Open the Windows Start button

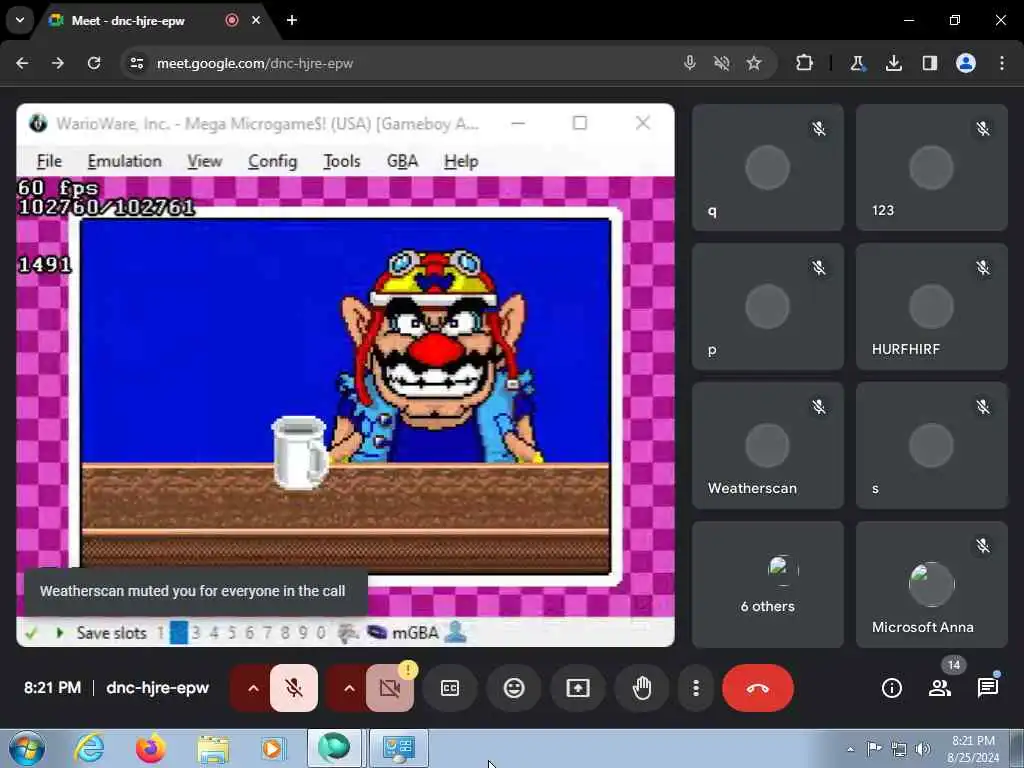coord(26,748)
